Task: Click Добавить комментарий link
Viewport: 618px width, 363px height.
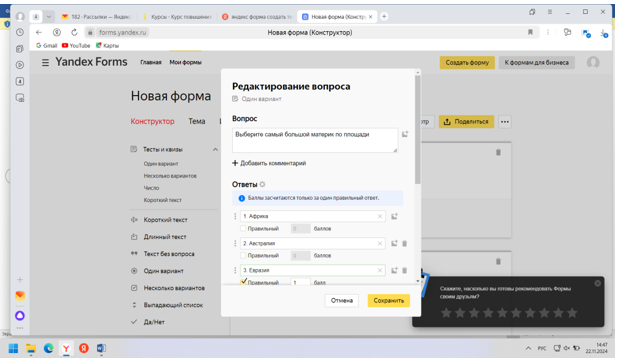Action: (269, 163)
